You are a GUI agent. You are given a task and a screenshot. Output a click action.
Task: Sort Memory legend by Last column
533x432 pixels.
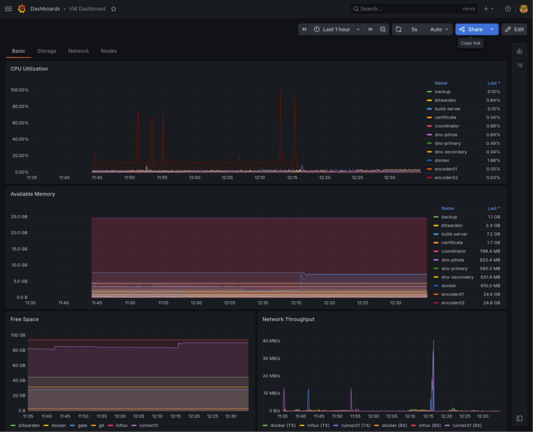click(494, 208)
